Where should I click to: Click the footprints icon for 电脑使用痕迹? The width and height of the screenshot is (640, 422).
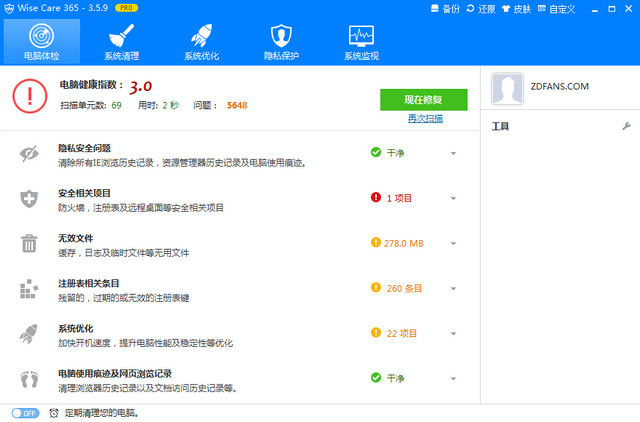tap(29, 379)
